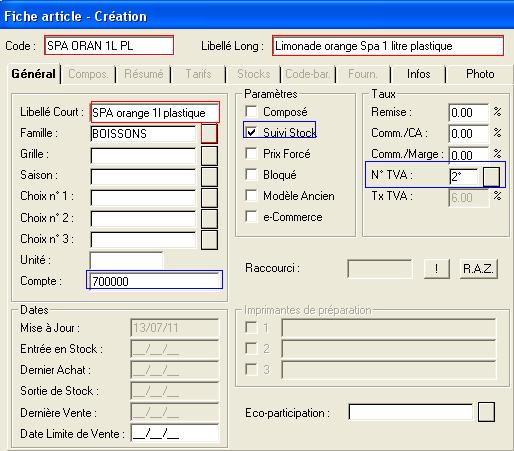Image resolution: width=514 pixels, height=451 pixels.
Task: Click the Date Limite de Vente field
Action: (175, 433)
